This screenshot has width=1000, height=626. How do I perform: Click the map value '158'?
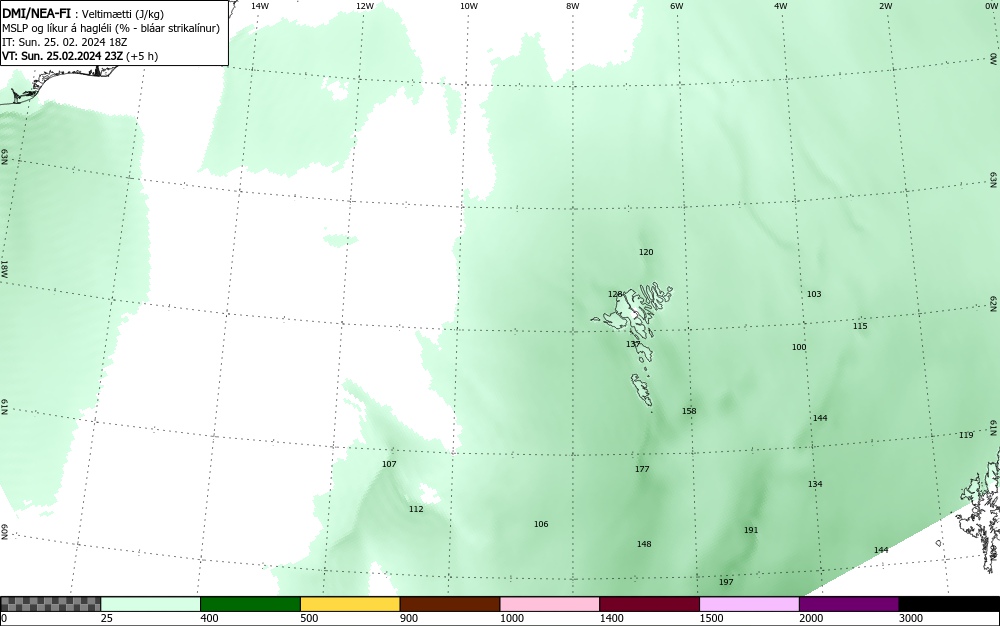click(x=689, y=411)
